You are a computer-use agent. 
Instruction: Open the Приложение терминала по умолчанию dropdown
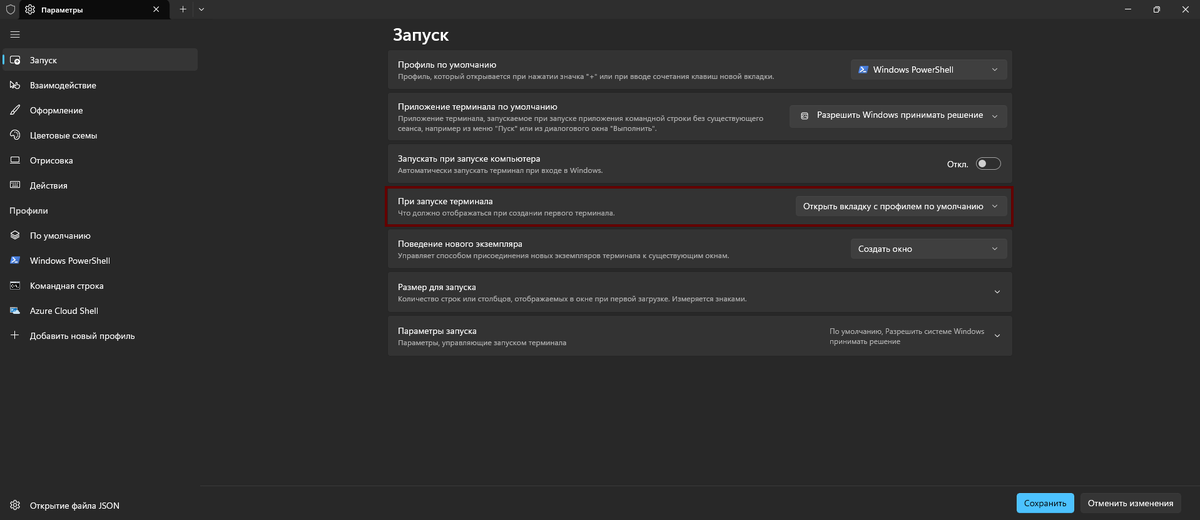pyautogui.click(x=898, y=116)
